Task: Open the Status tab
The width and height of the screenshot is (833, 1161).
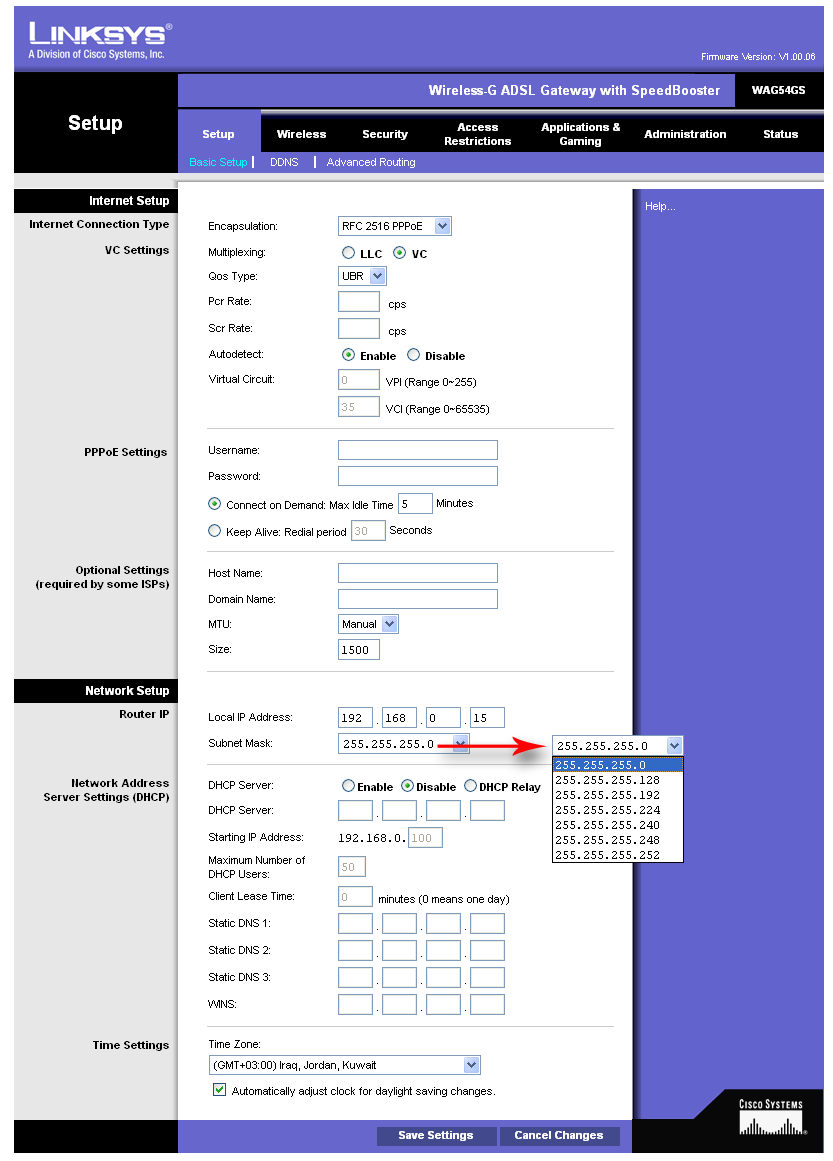Action: (x=780, y=134)
